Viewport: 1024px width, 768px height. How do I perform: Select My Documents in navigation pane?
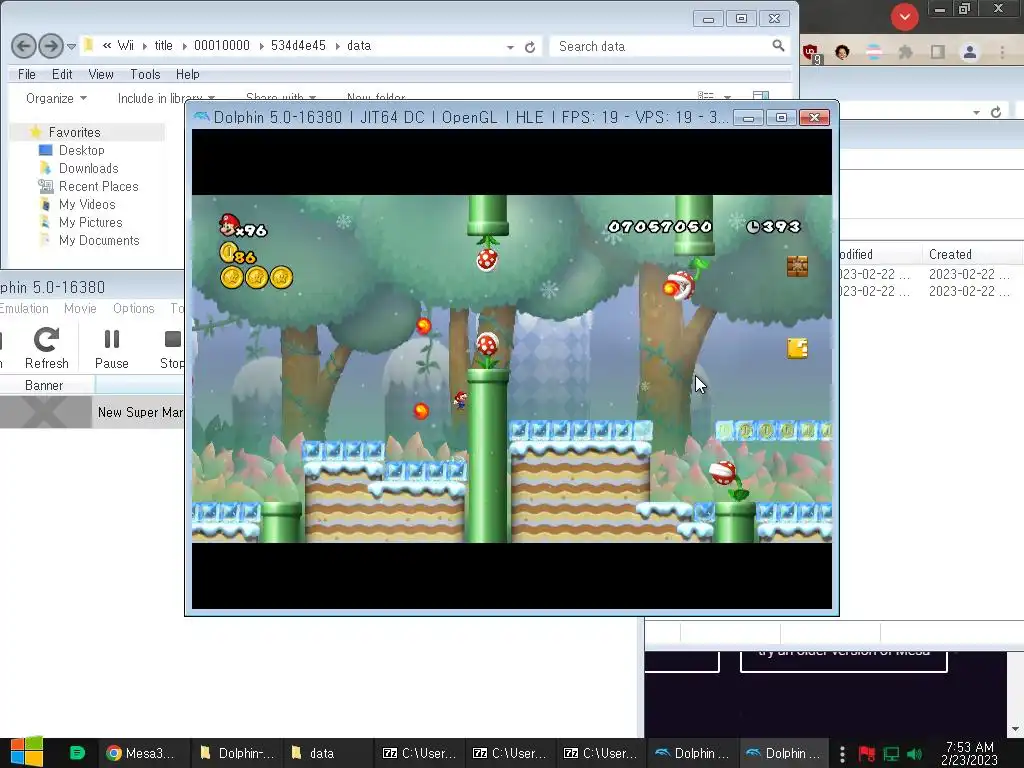[99, 241]
